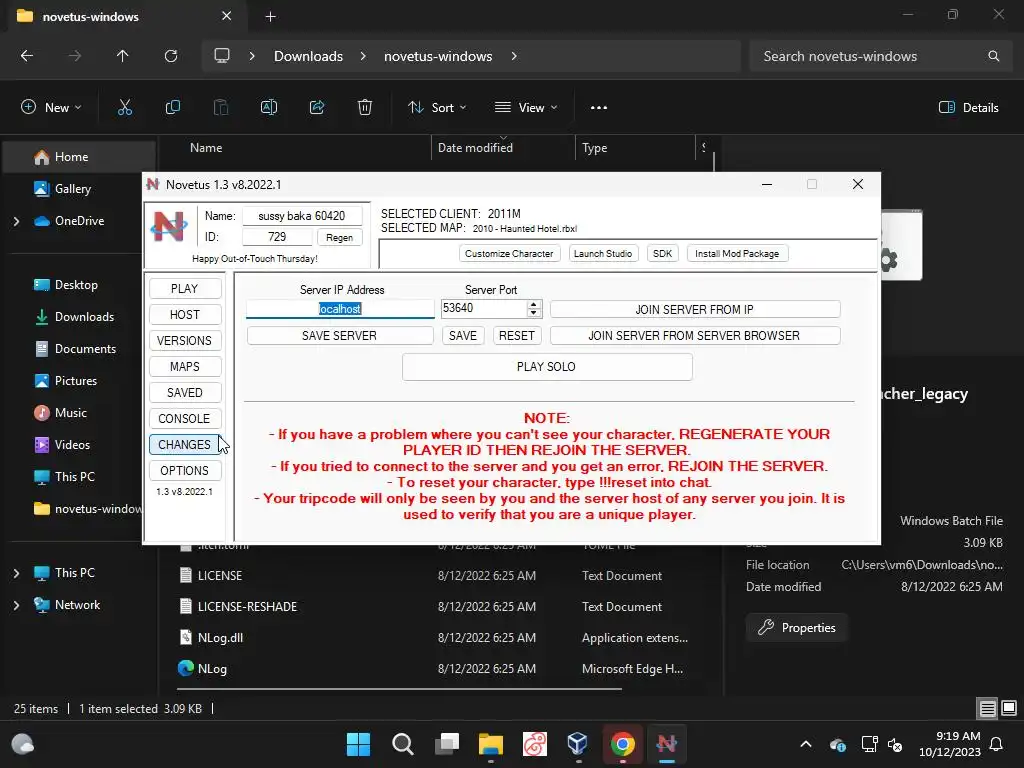1024x768 pixels.
Task: Click the SDK button
Action: pos(662,253)
